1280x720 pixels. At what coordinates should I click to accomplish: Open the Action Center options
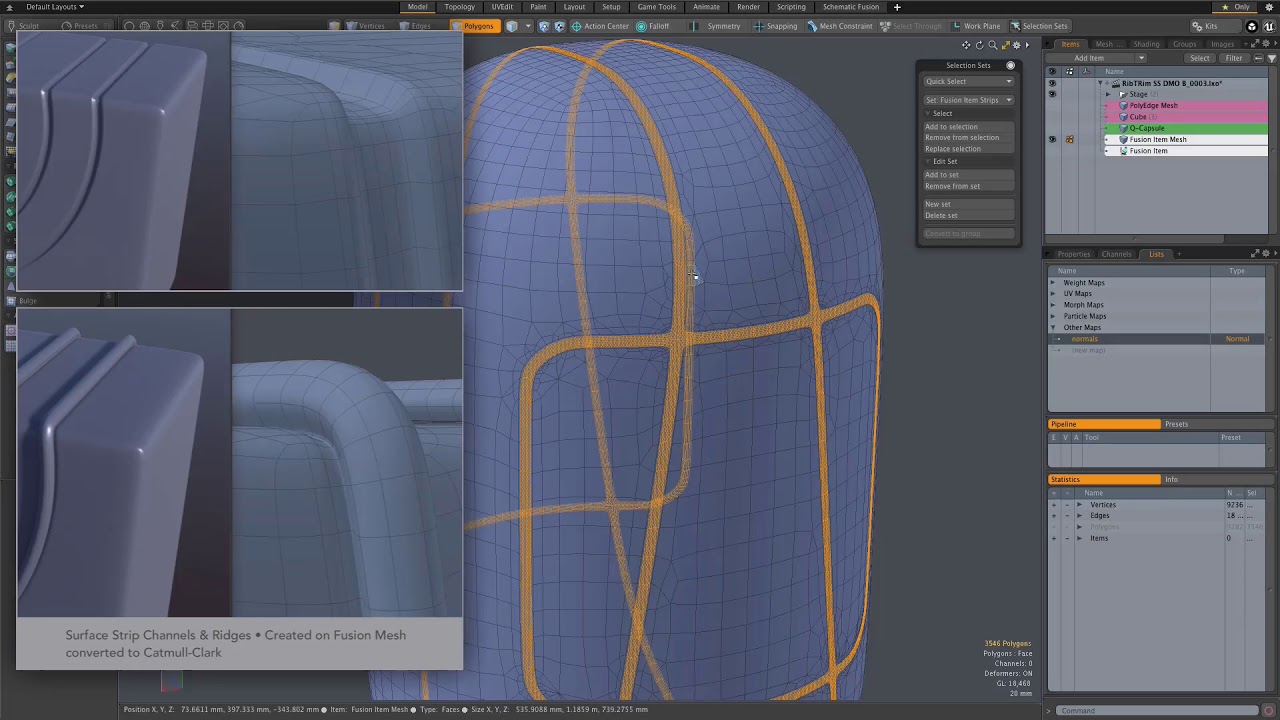pyautogui.click(x=600, y=26)
